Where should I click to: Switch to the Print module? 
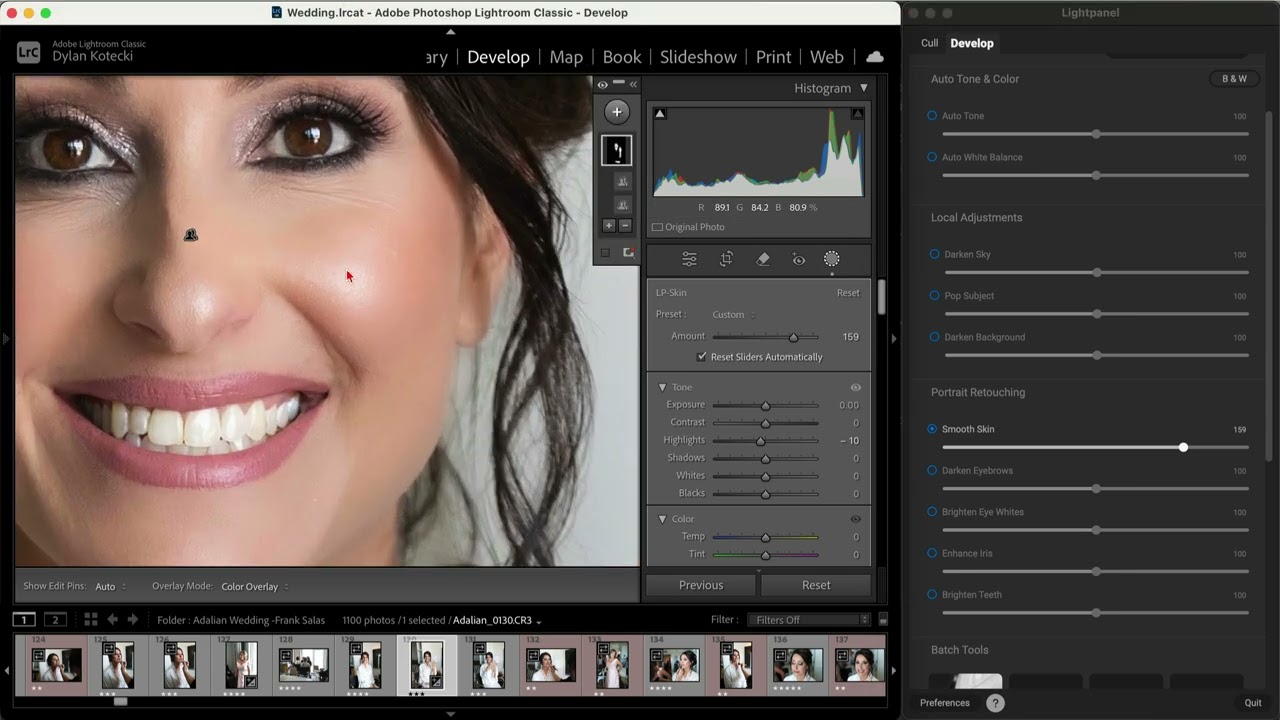tap(773, 57)
